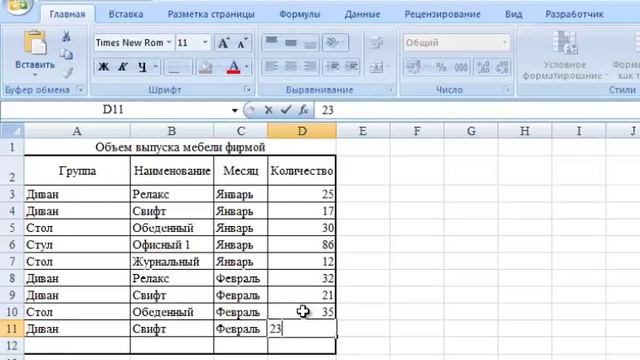Switch to the Вид tab
640x360 pixels.
(513, 14)
